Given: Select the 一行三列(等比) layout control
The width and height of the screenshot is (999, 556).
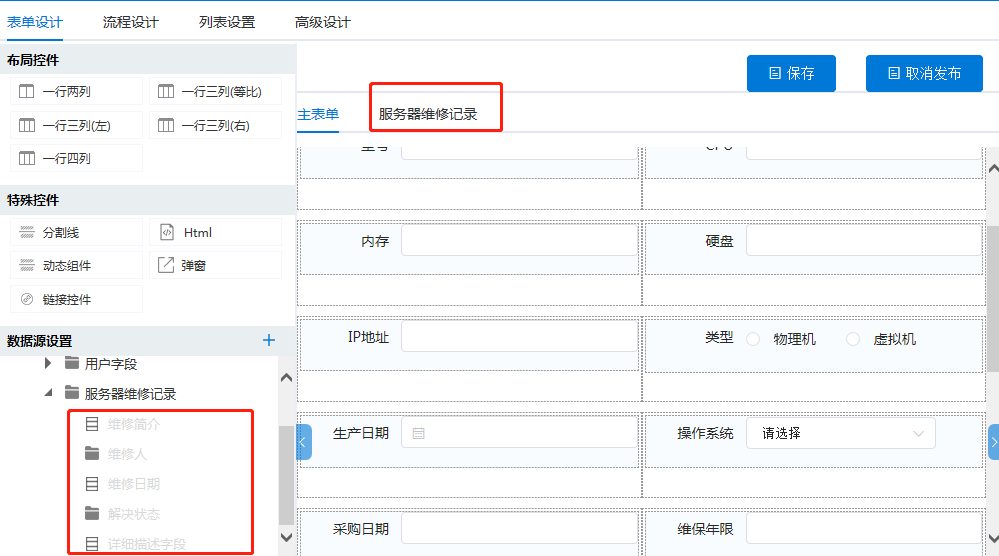Looking at the screenshot, I should click(x=215, y=92).
